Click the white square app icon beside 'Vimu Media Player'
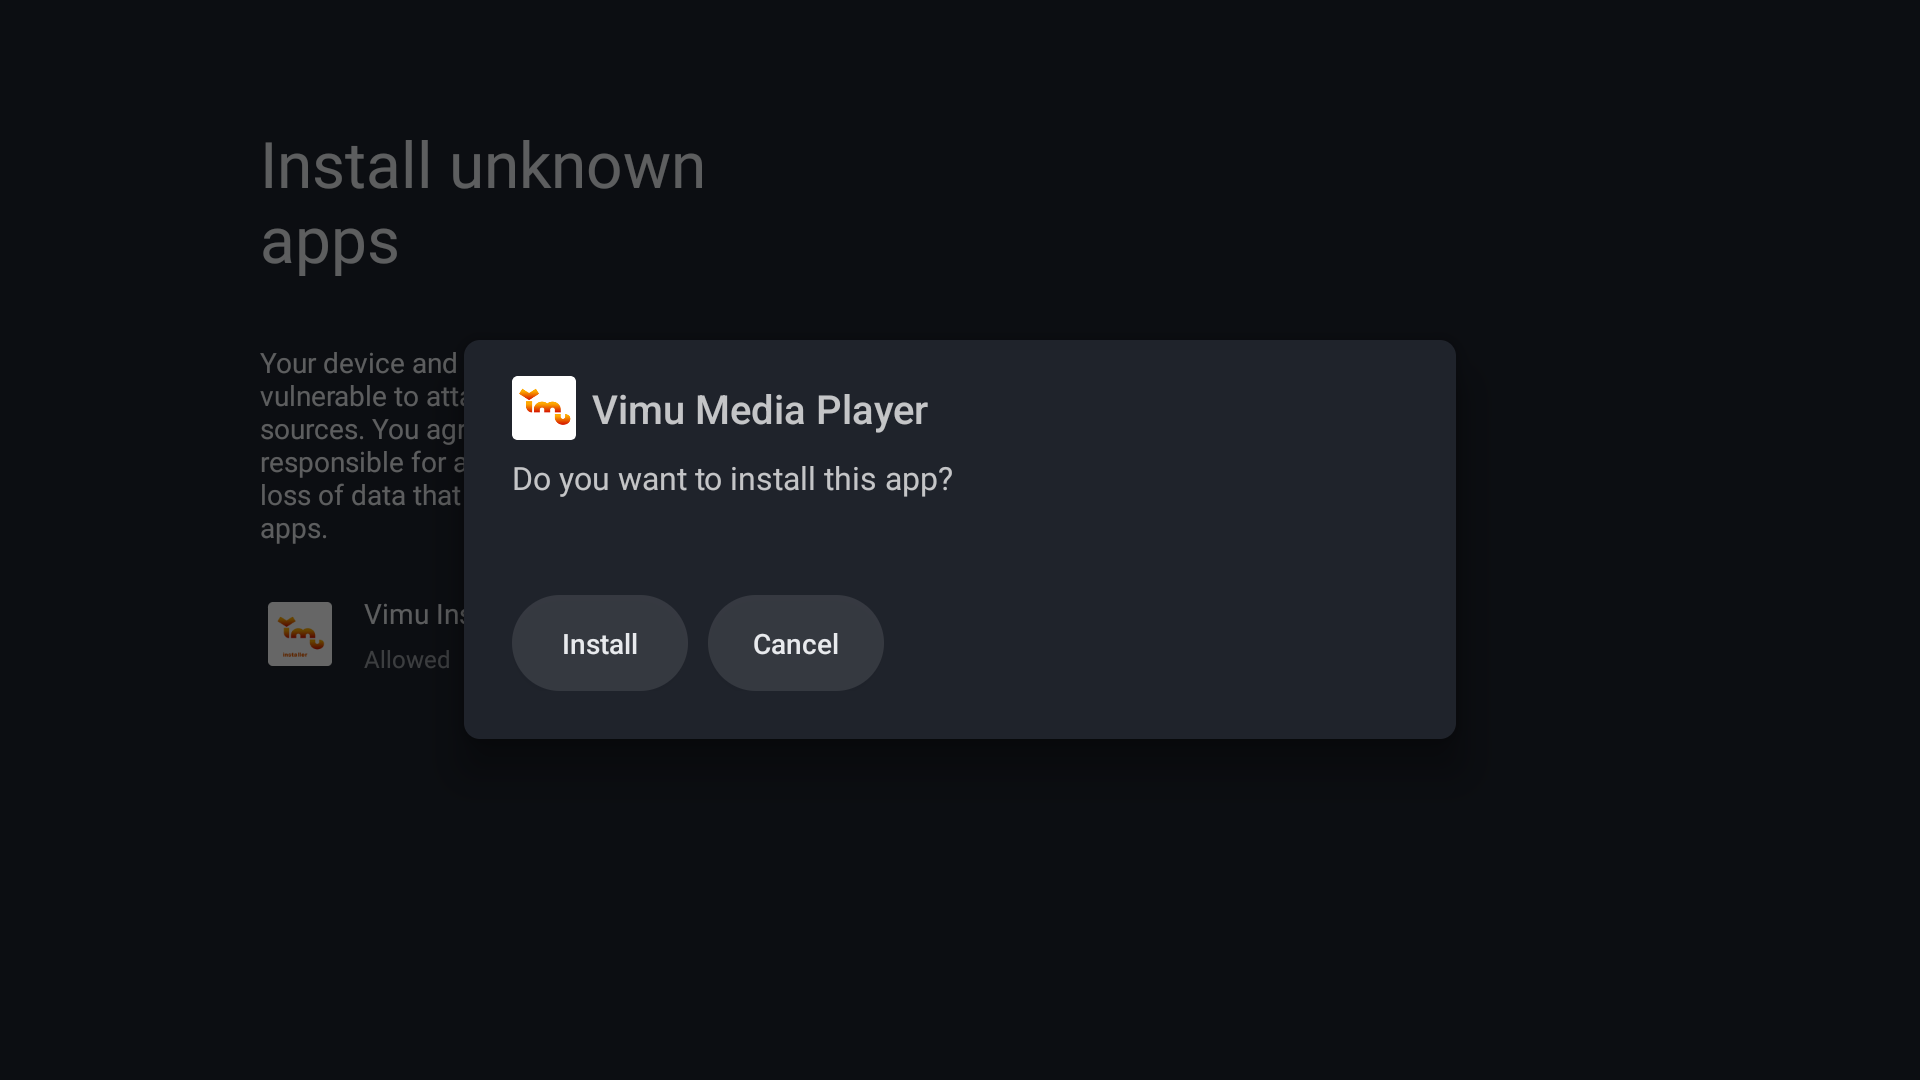 pyautogui.click(x=543, y=407)
